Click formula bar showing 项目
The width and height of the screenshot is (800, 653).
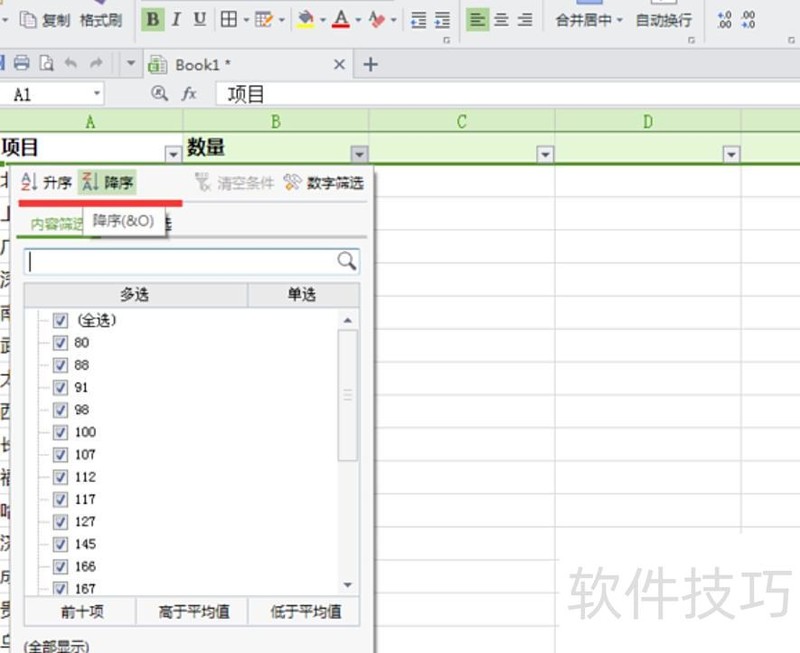(508, 94)
